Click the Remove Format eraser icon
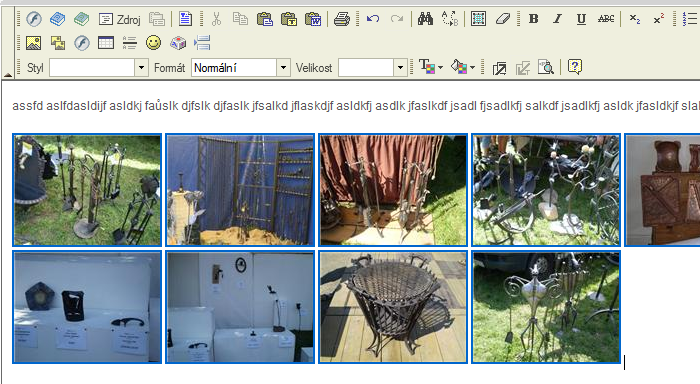The width and height of the screenshot is (700, 384). click(503, 19)
